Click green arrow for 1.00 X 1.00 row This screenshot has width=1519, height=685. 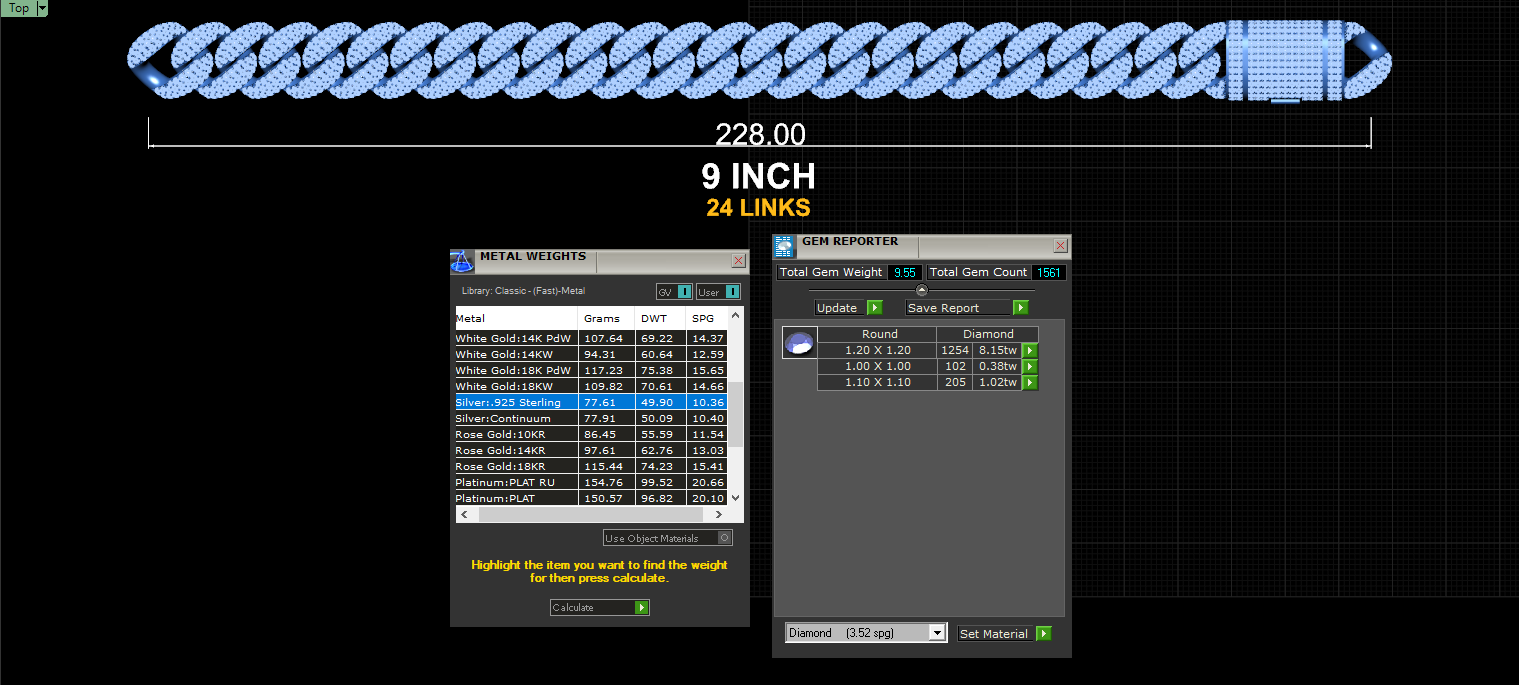tap(1030, 367)
